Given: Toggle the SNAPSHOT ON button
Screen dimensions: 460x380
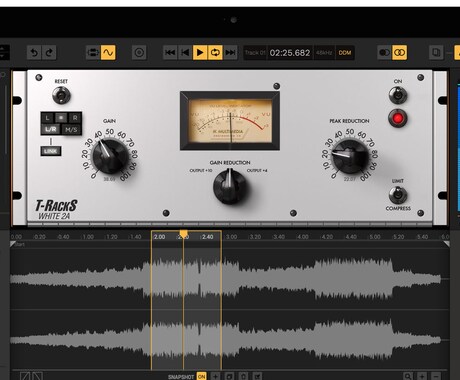Looking at the screenshot, I should point(201,377).
